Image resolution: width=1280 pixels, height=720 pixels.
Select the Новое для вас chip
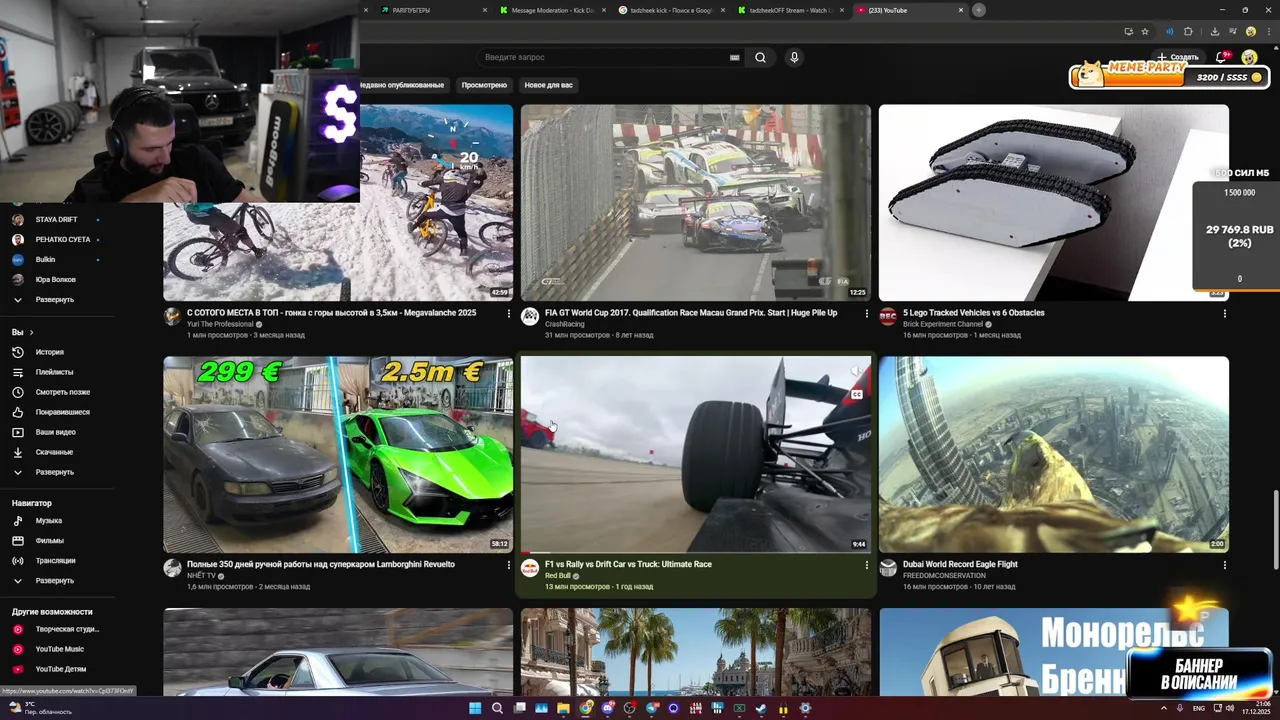point(549,85)
